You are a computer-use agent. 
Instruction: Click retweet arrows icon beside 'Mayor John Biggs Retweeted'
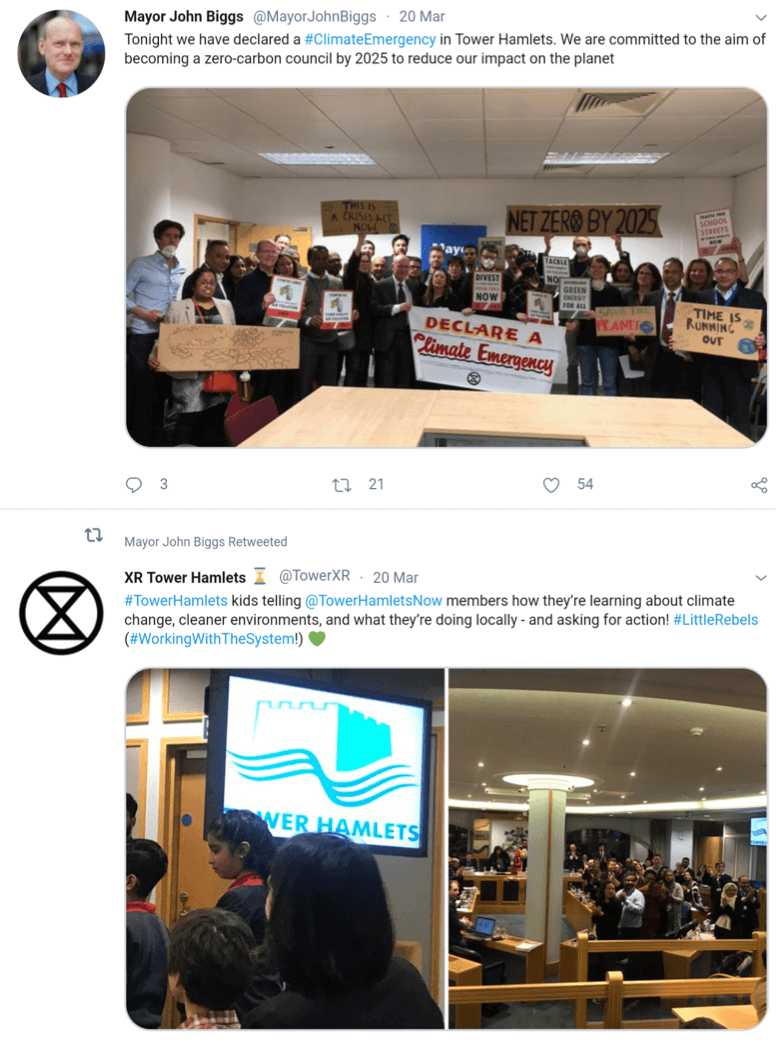coord(94,535)
